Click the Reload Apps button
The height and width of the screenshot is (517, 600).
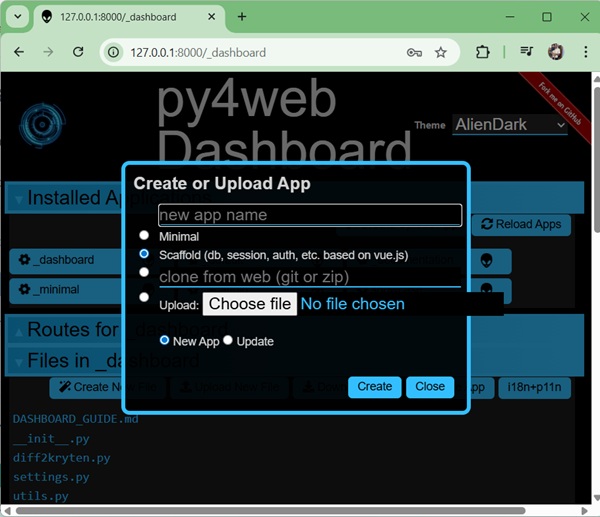pyautogui.click(x=522, y=225)
